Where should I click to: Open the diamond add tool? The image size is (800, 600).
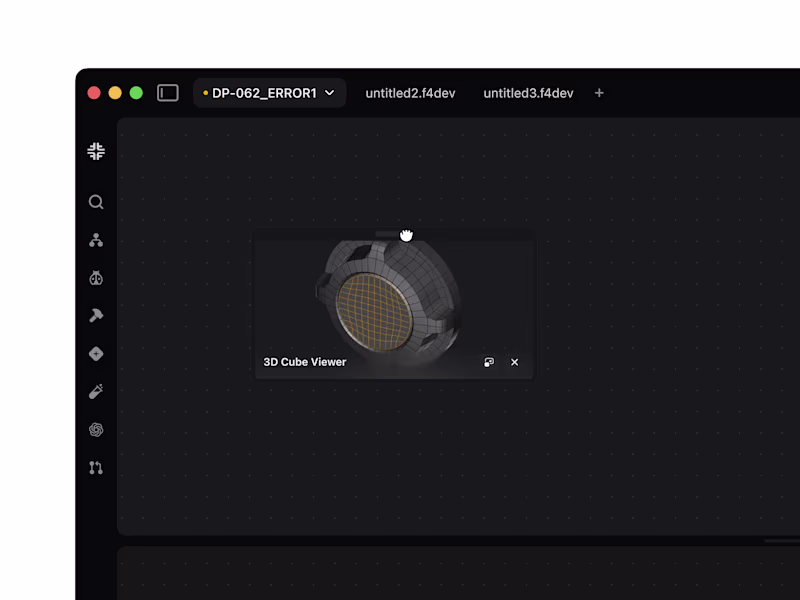[96, 353]
